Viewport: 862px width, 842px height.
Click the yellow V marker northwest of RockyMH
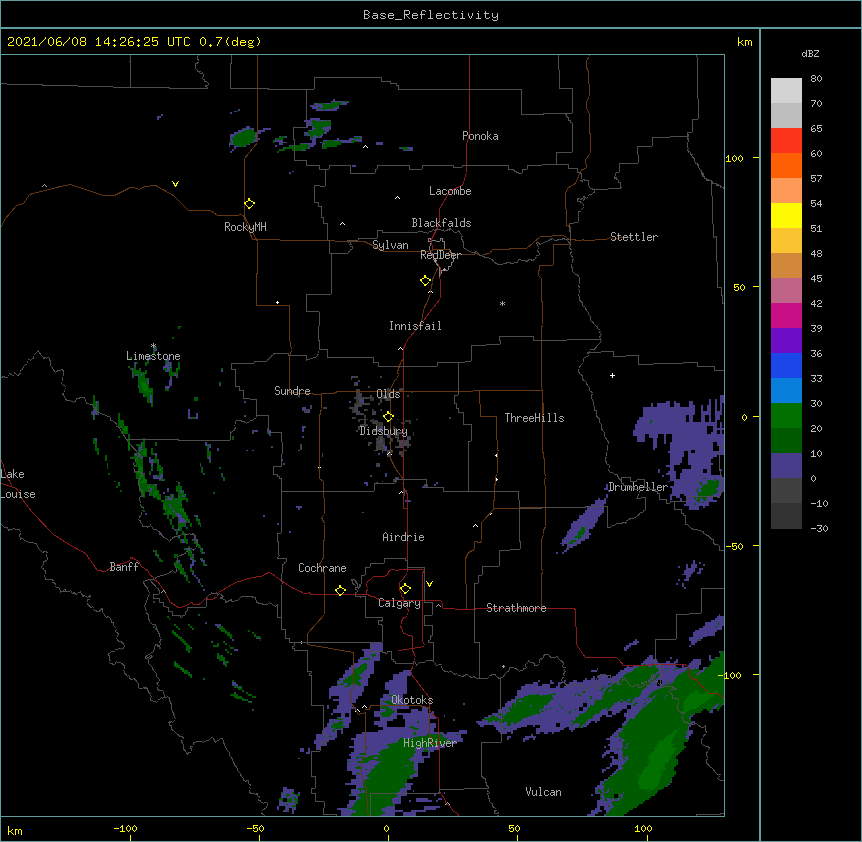175,184
